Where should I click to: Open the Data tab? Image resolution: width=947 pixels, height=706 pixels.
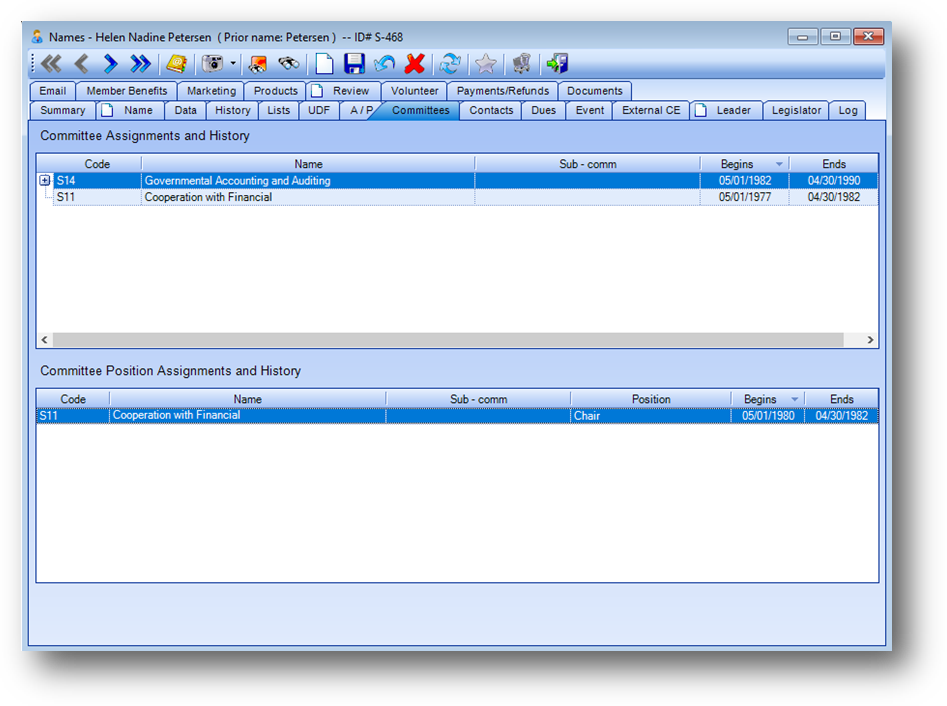click(x=185, y=110)
